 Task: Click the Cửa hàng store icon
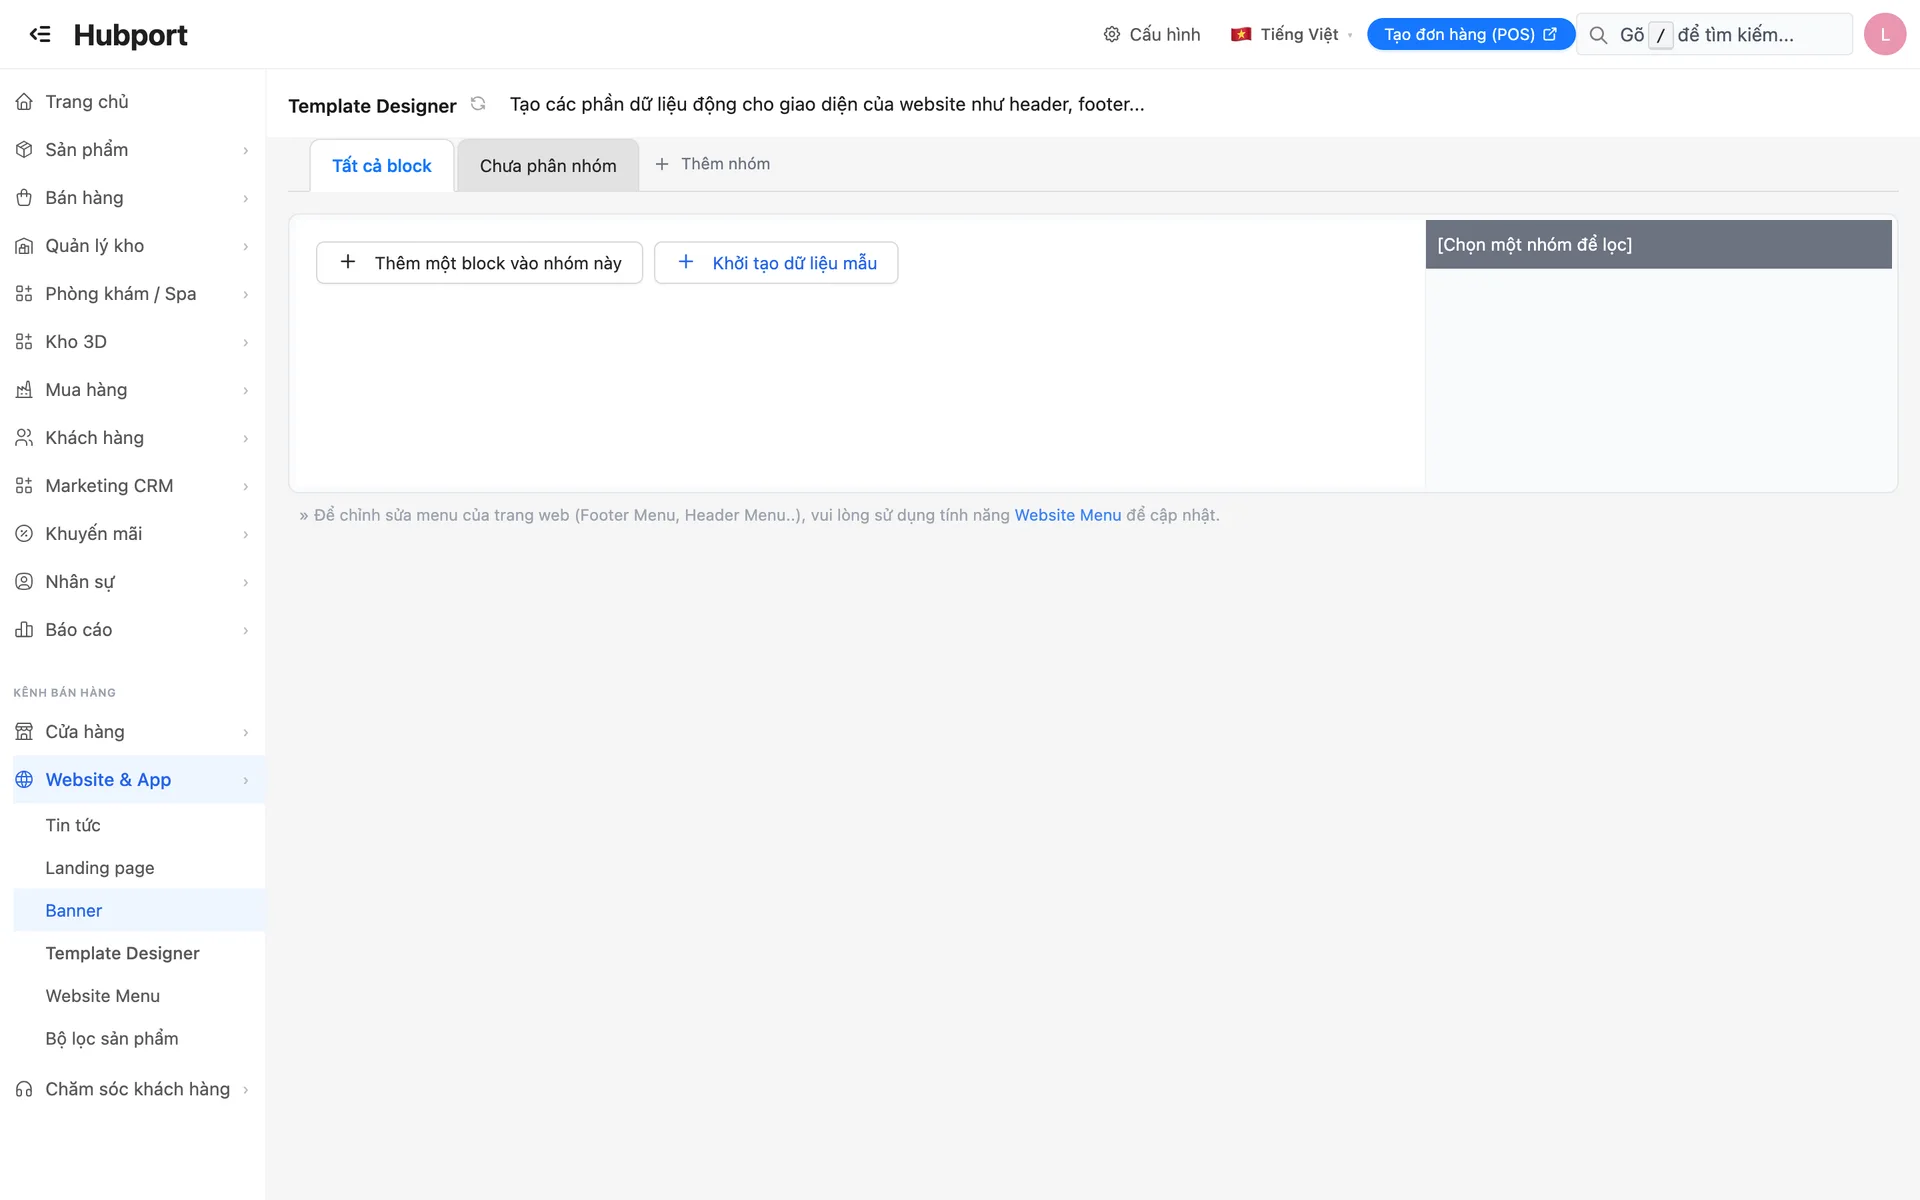(x=24, y=732)
